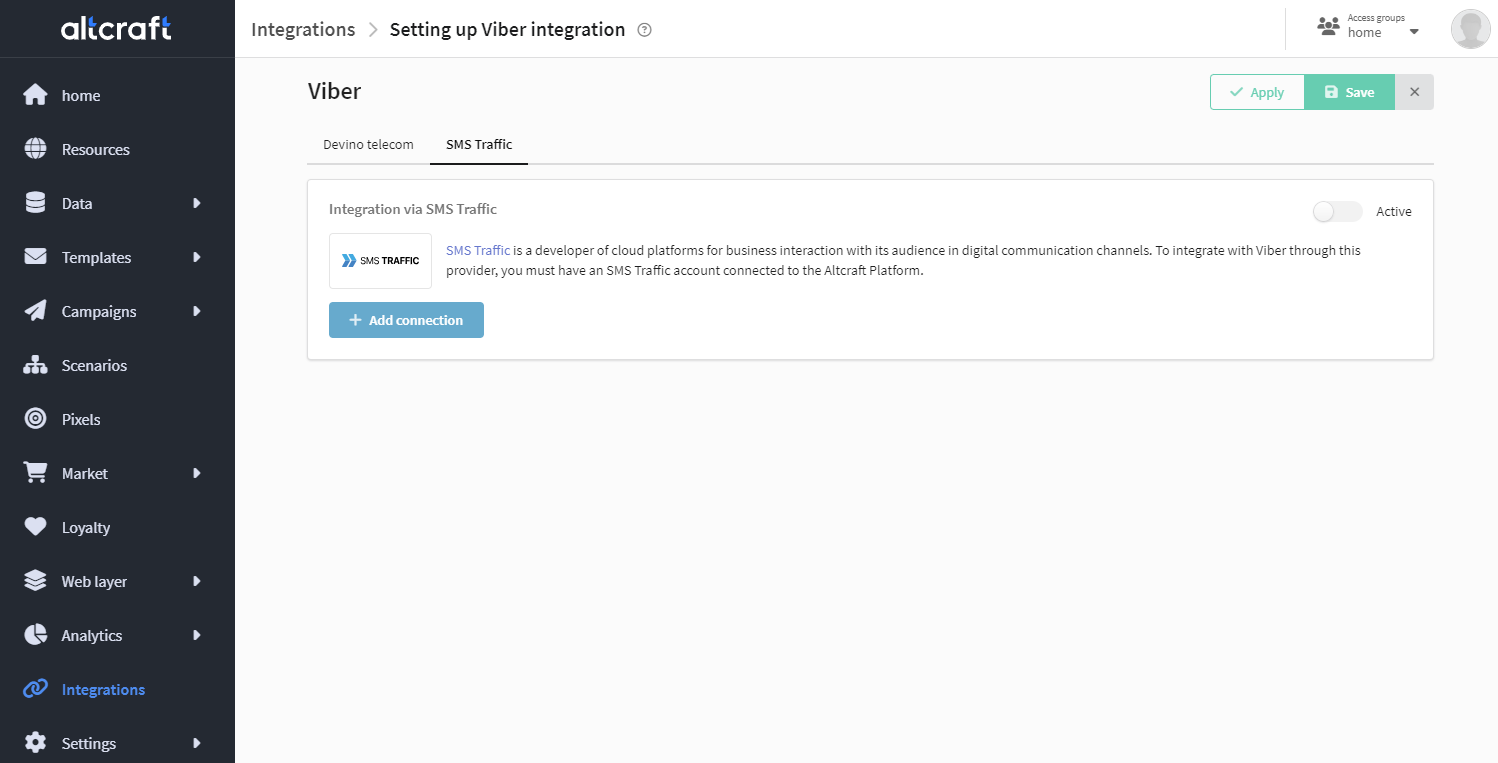Open the home house icon
The width and height of the screenshot is (1498, 763).
36,95
